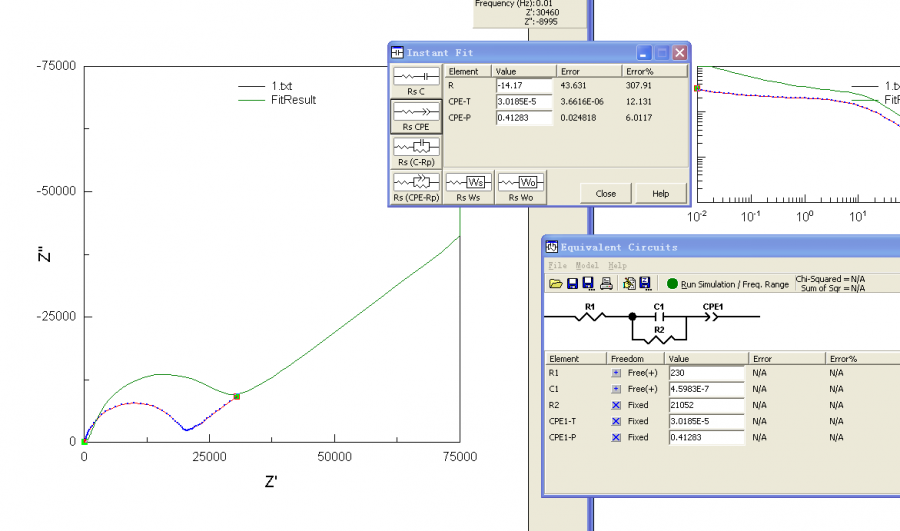Select the Rs Ws Warburg model
Screen dimensions: 900x531
coord(468,186)
